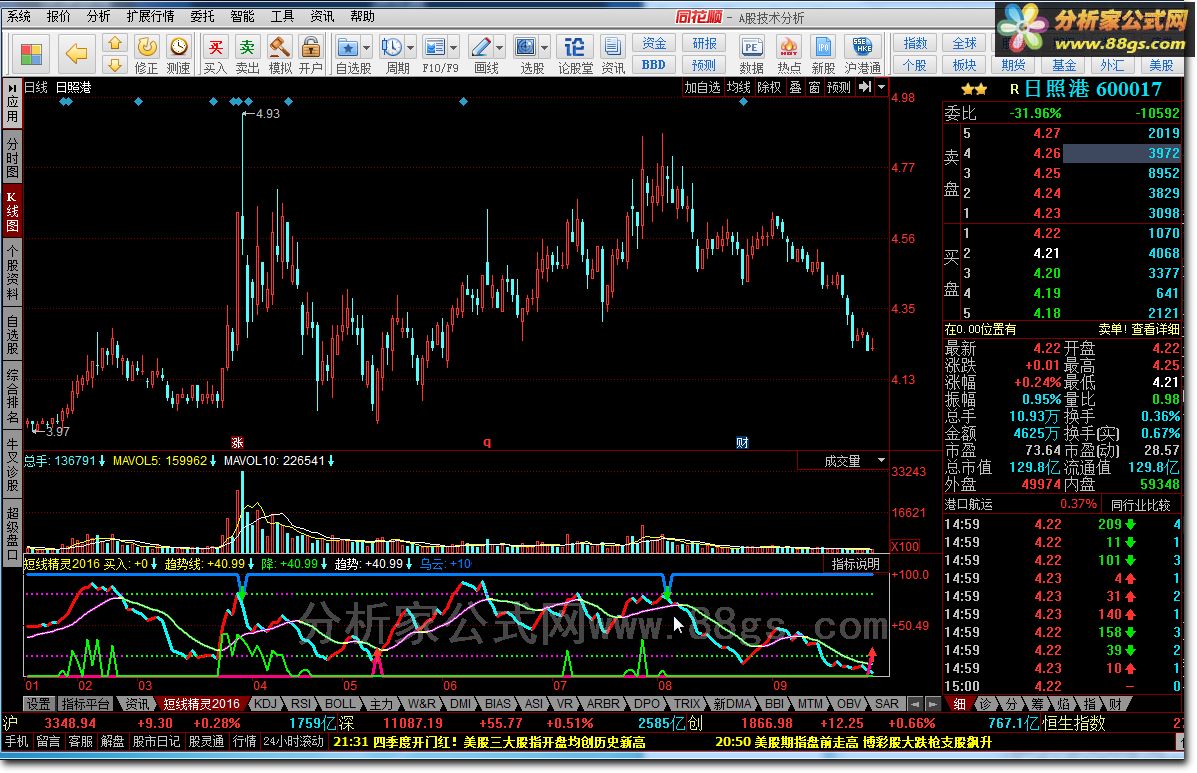Expand the 周期 dropdown arrow

tap(411, 48)
